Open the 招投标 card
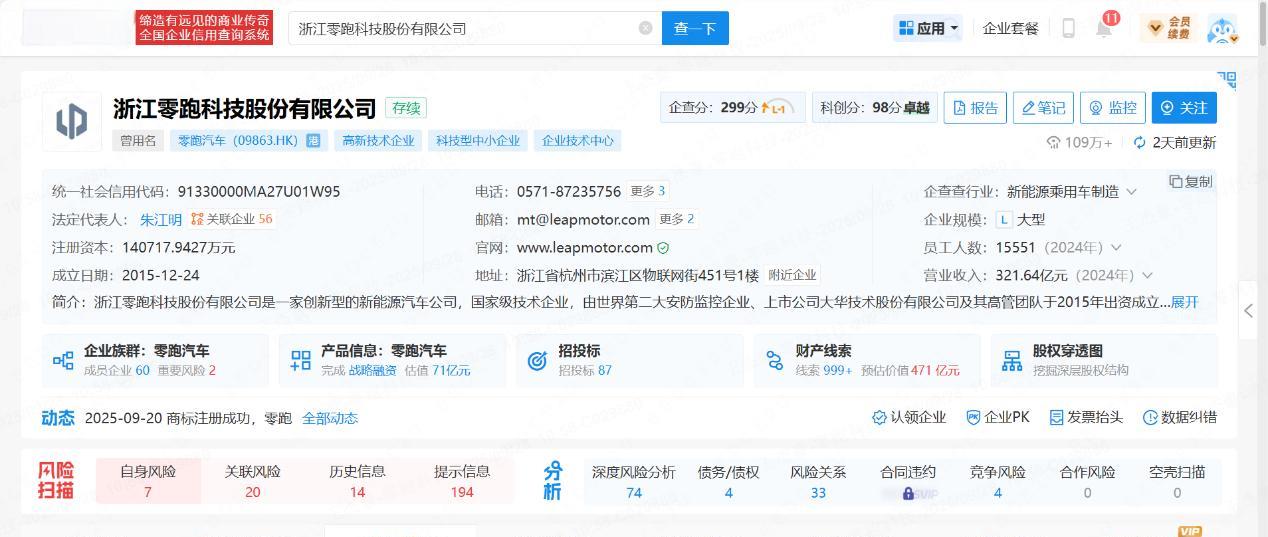Screen dimensions: 1268x537 coord(630,360)
